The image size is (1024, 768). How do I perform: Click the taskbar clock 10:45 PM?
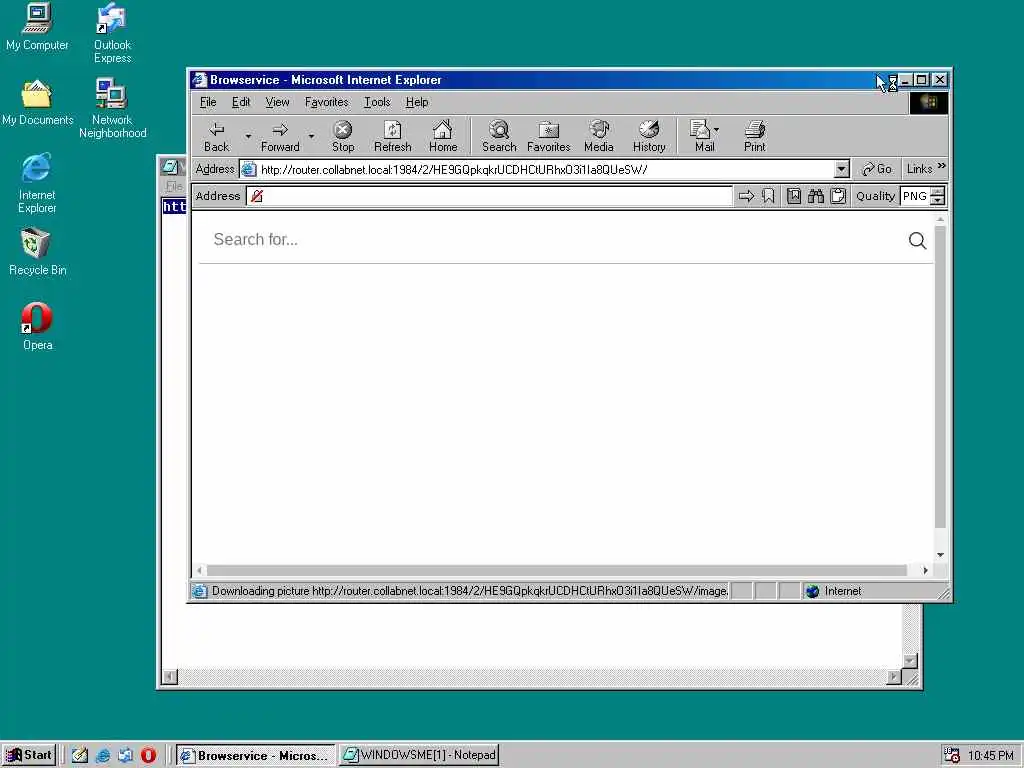click(x=991, y=756)
